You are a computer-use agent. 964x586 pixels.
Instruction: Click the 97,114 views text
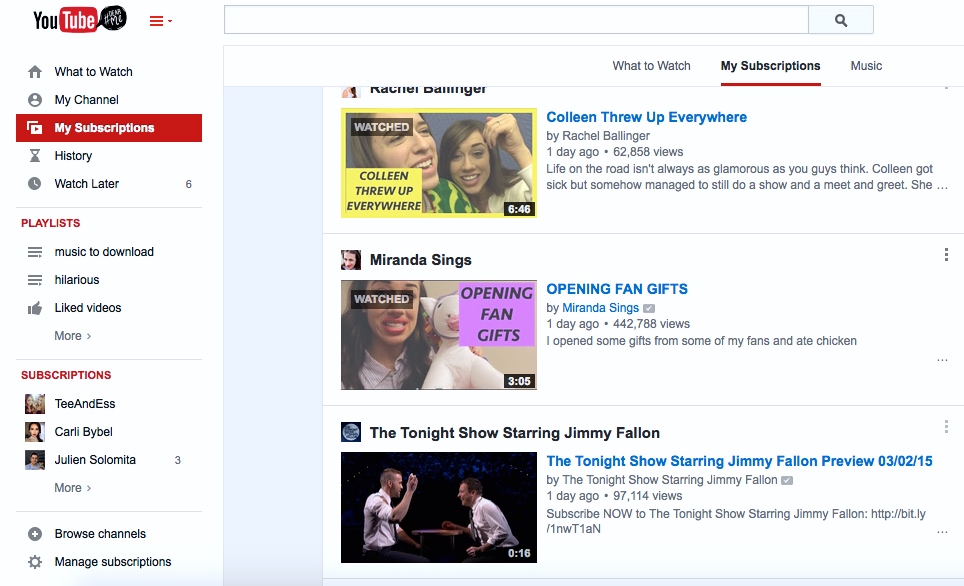(647, 496)
